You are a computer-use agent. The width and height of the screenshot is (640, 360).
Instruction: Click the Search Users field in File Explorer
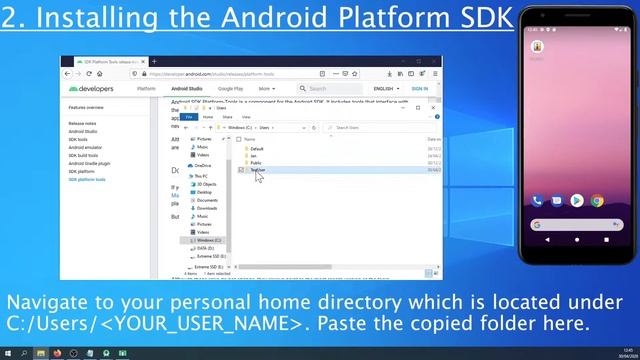[x=380, y=128]
